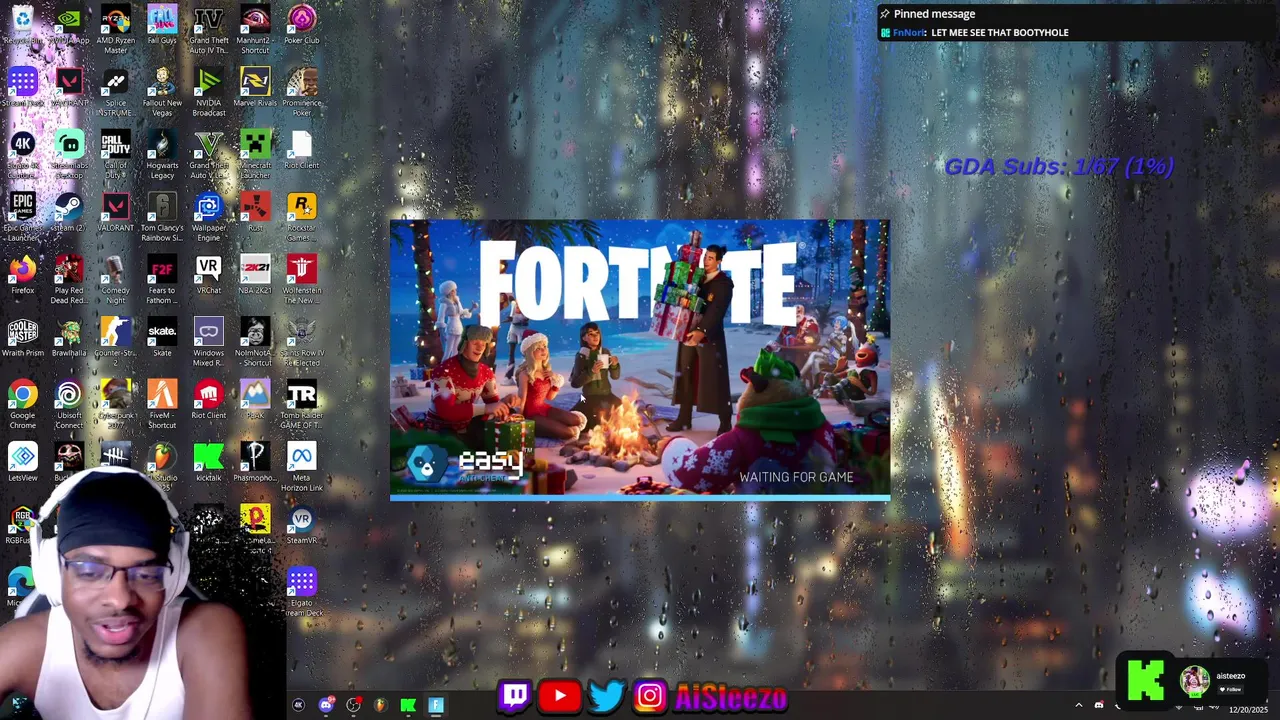This screenshot has height=720, width=1280.
Task: Open Wolfenstein The New Order shortcut
Action: (301, 280)
